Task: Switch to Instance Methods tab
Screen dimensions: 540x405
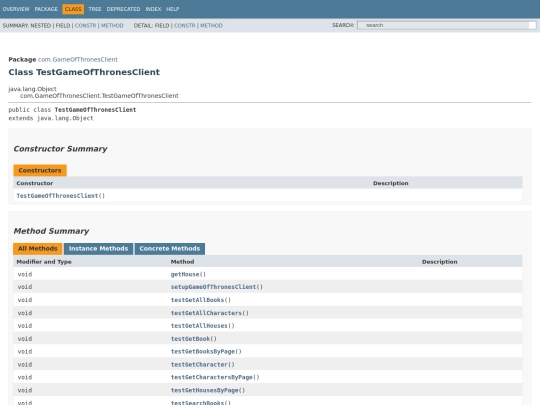Action: (x=98, y=249)
